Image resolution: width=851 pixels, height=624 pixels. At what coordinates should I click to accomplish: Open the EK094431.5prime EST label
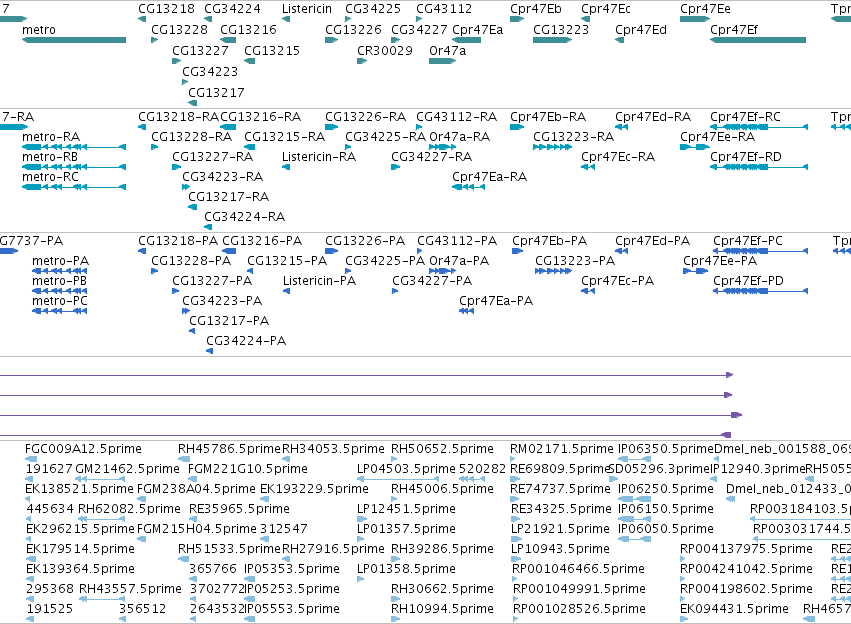(734, 609)
